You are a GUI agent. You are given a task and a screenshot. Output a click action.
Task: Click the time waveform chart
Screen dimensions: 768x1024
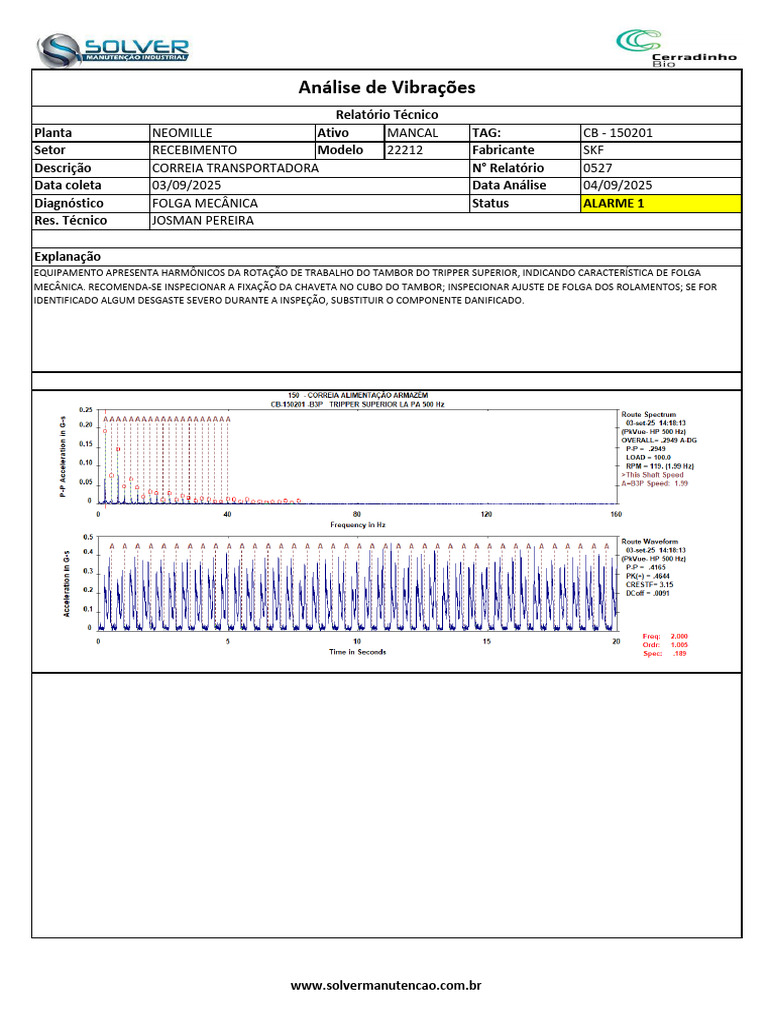tap(358, 584)
